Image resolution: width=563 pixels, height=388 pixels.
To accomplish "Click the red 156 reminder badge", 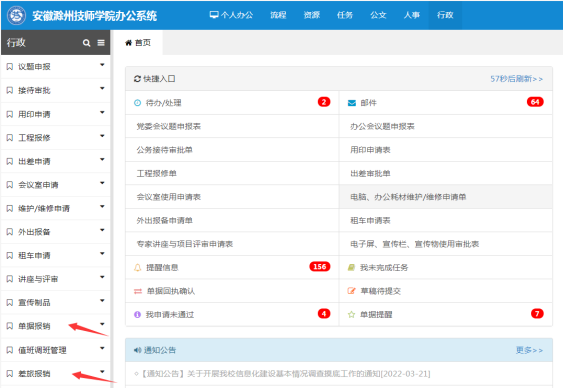I will (320, 267).
